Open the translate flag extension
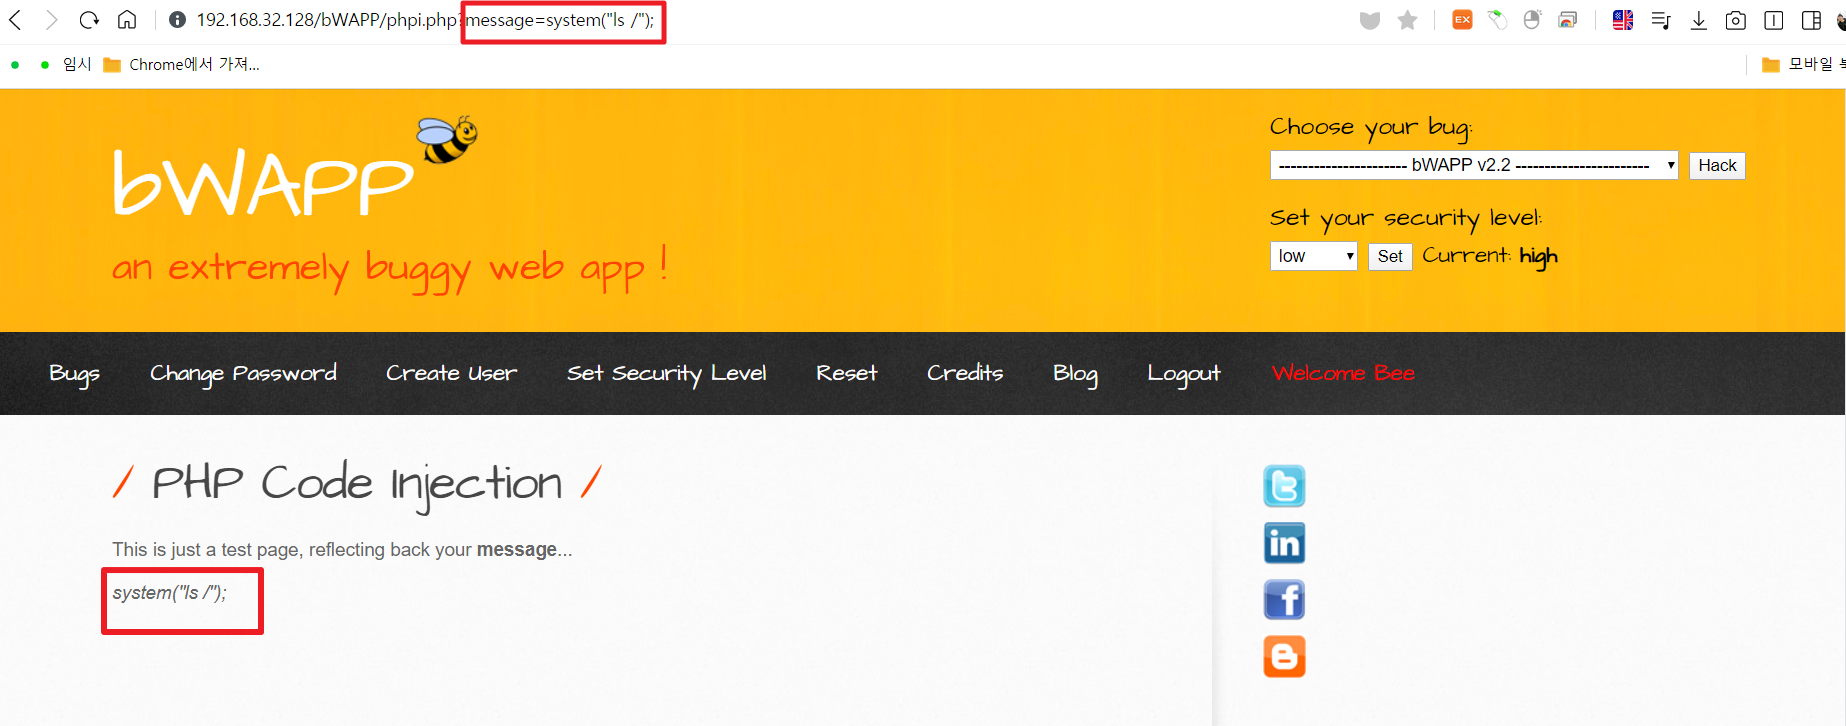The image size is (1846, 726). [1623, 20]
